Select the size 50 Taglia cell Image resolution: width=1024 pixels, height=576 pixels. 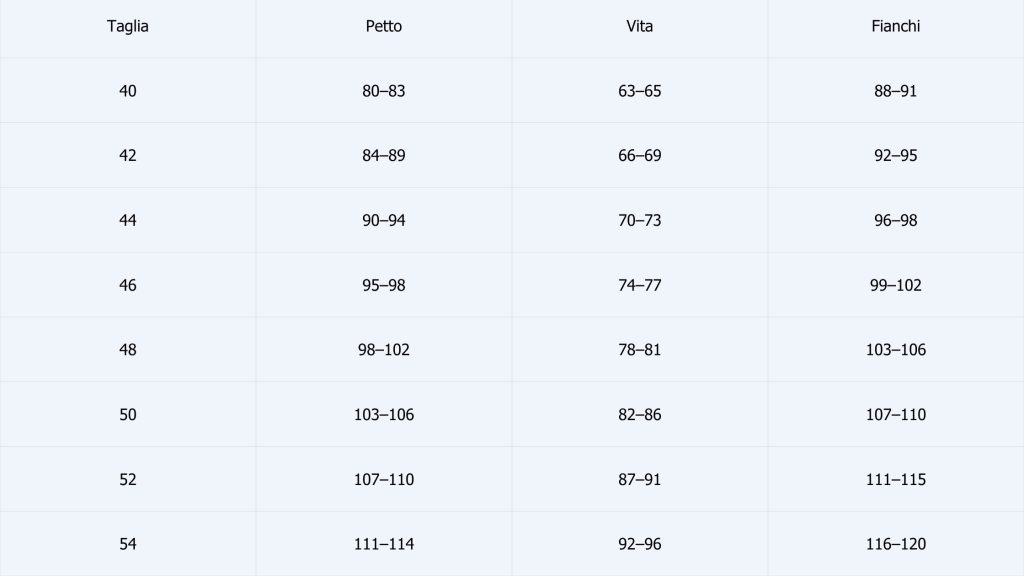point(128,415)
